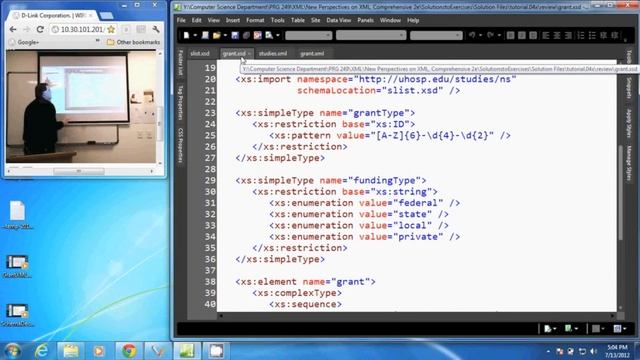Screen dimensions: 640x360
Task: Open Internet Explorer from the taskbar
Action: click(41, 351)
